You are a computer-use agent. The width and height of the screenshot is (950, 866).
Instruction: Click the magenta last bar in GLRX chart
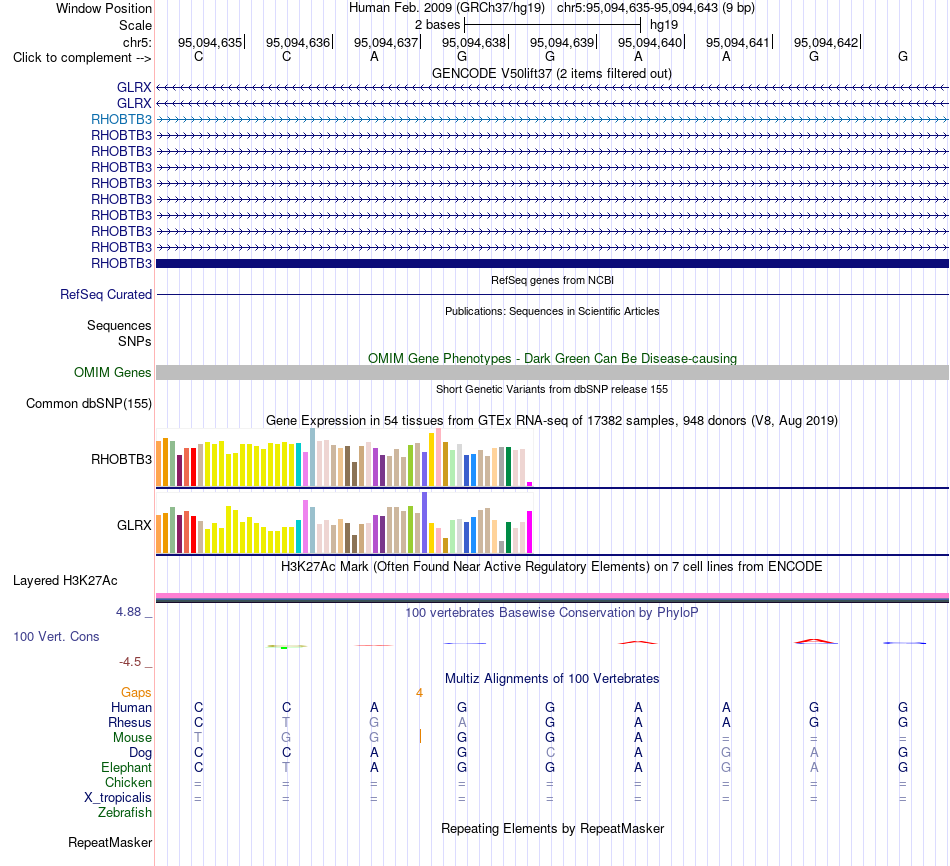[530, 532]
